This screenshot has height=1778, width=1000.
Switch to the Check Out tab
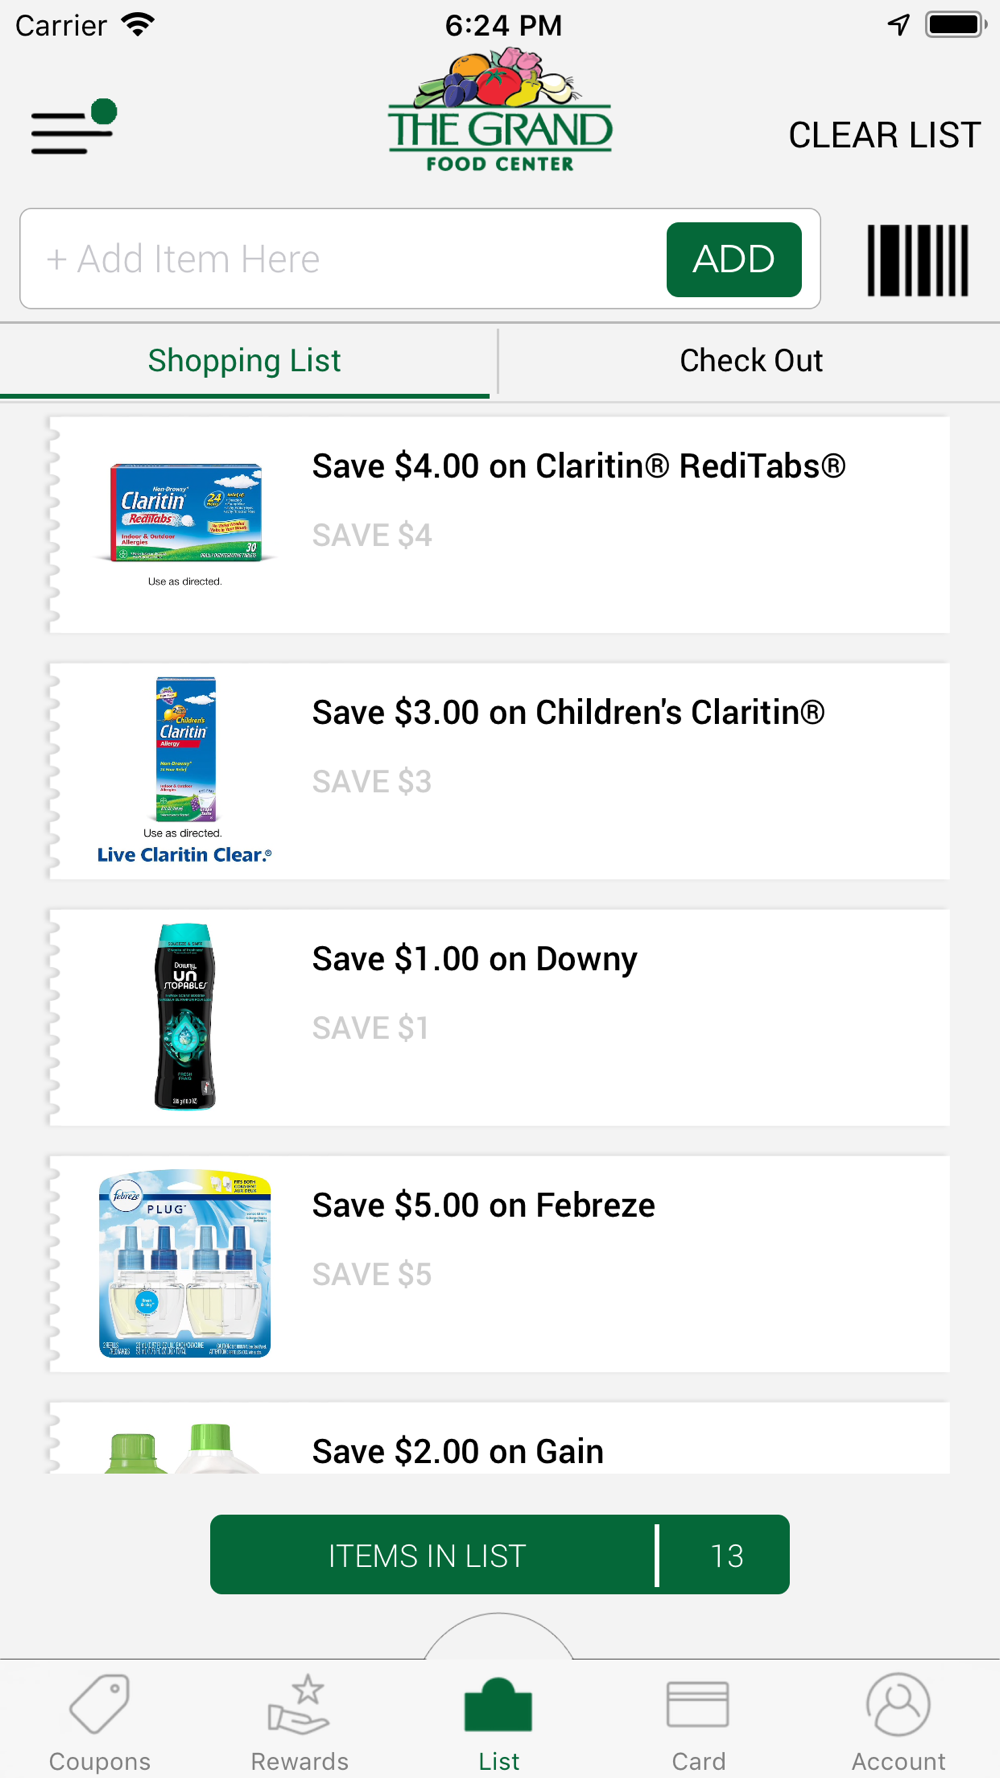click(751, 361)
